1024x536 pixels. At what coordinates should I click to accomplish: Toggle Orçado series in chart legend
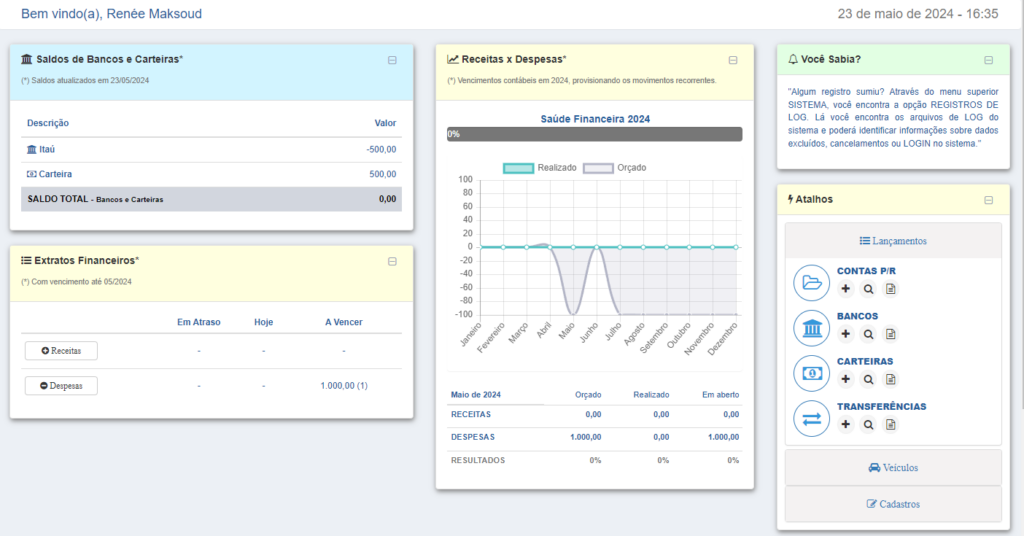click(x=615, y=168)
